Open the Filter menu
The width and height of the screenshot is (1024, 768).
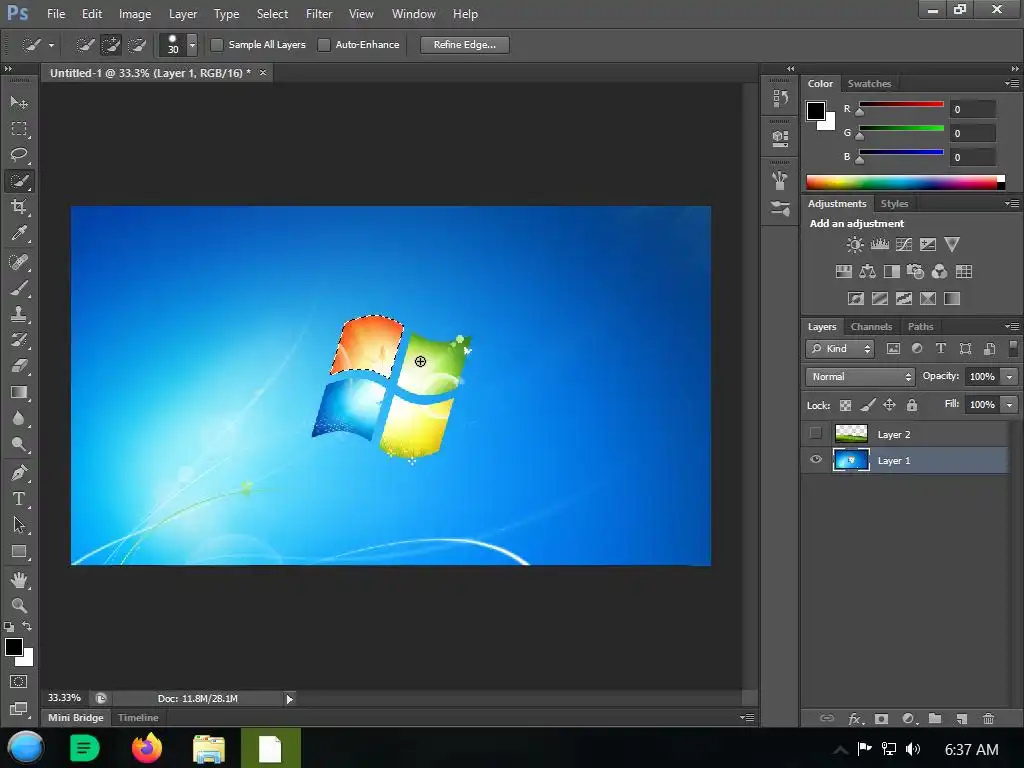[319, 14]
